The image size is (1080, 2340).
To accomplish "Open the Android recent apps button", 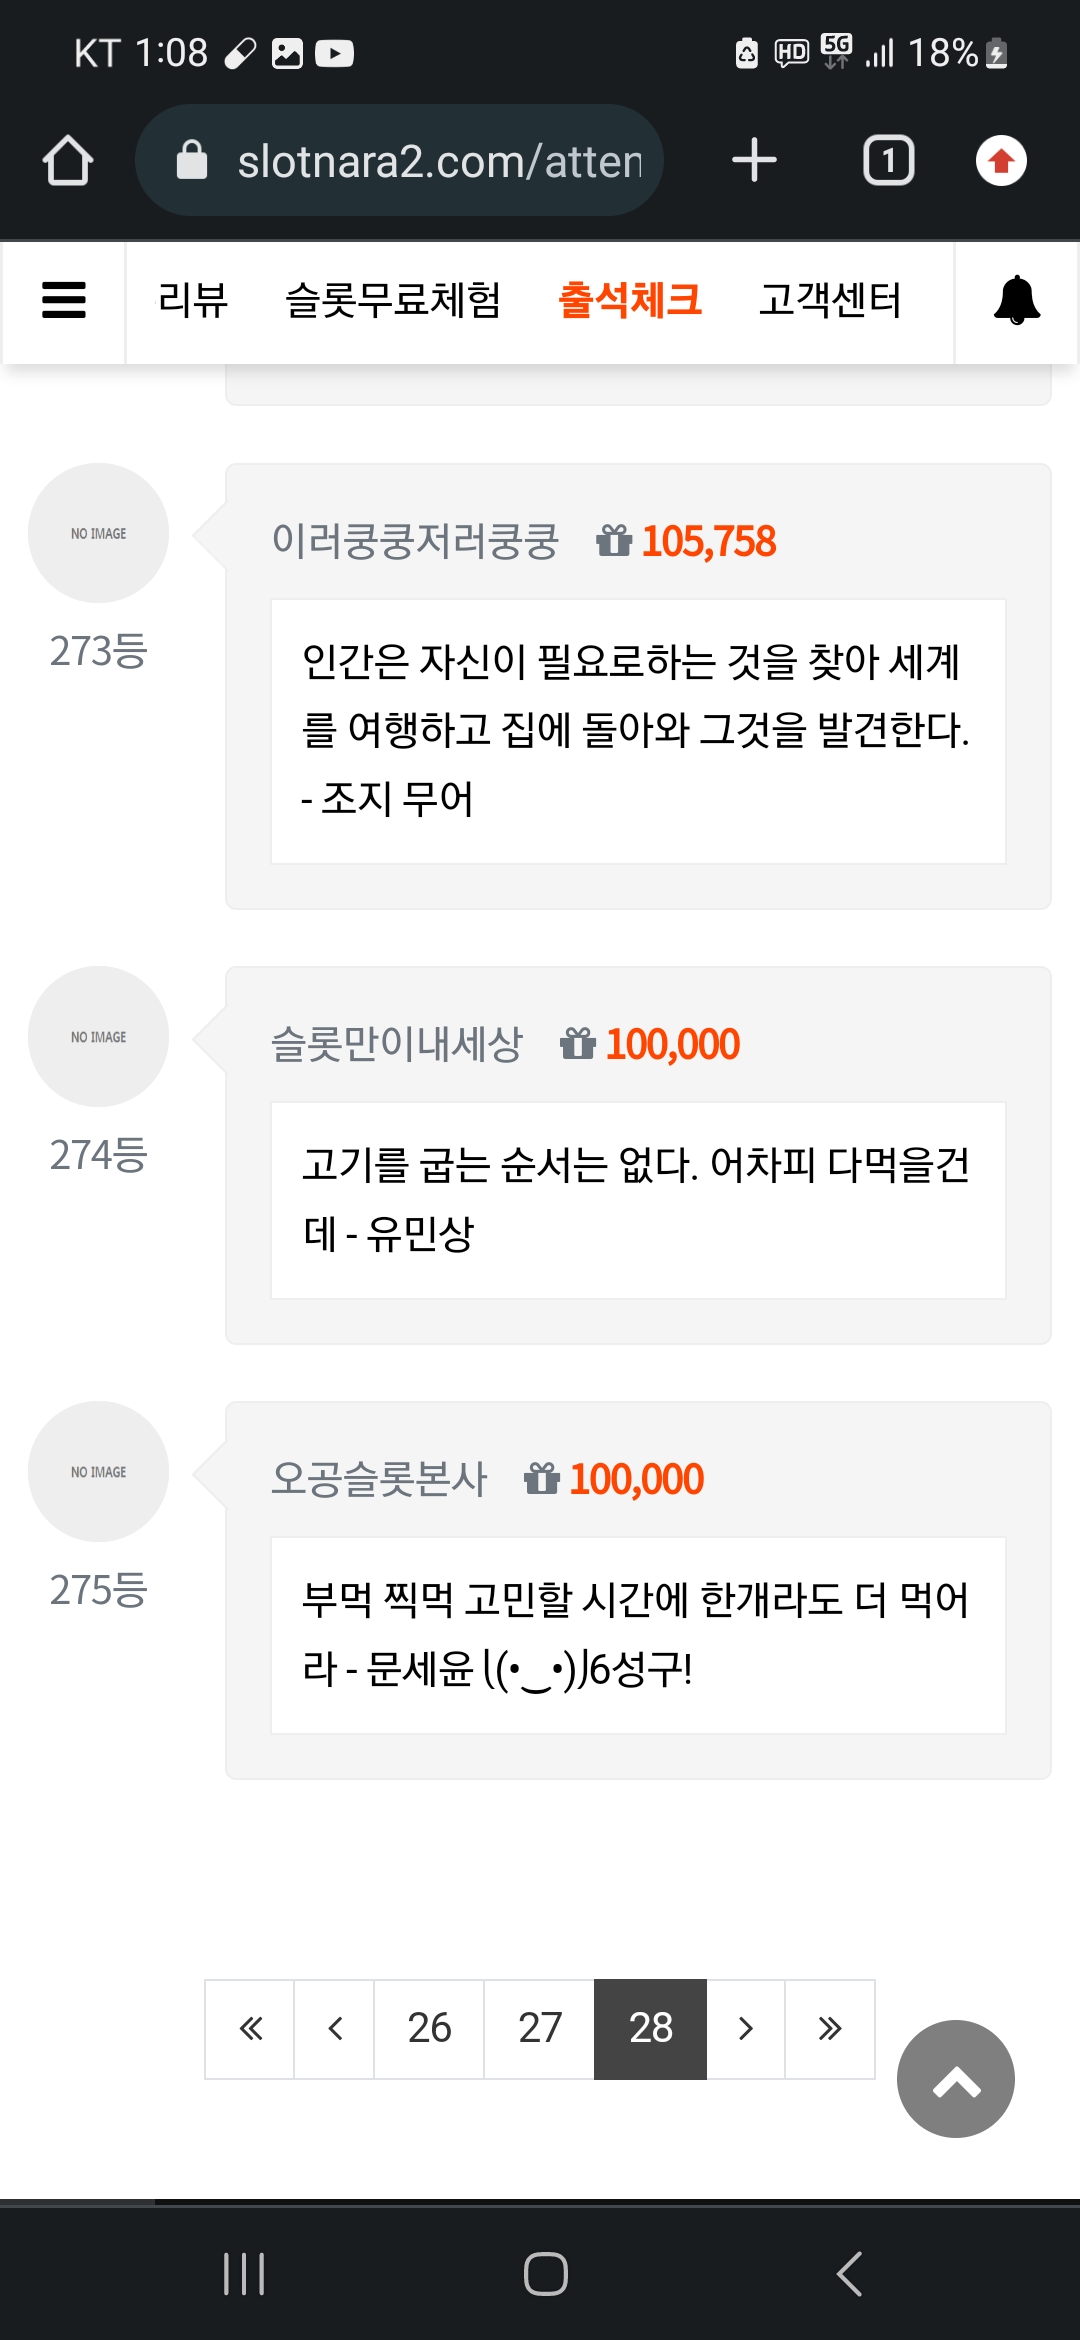I will pos(244,2274).
